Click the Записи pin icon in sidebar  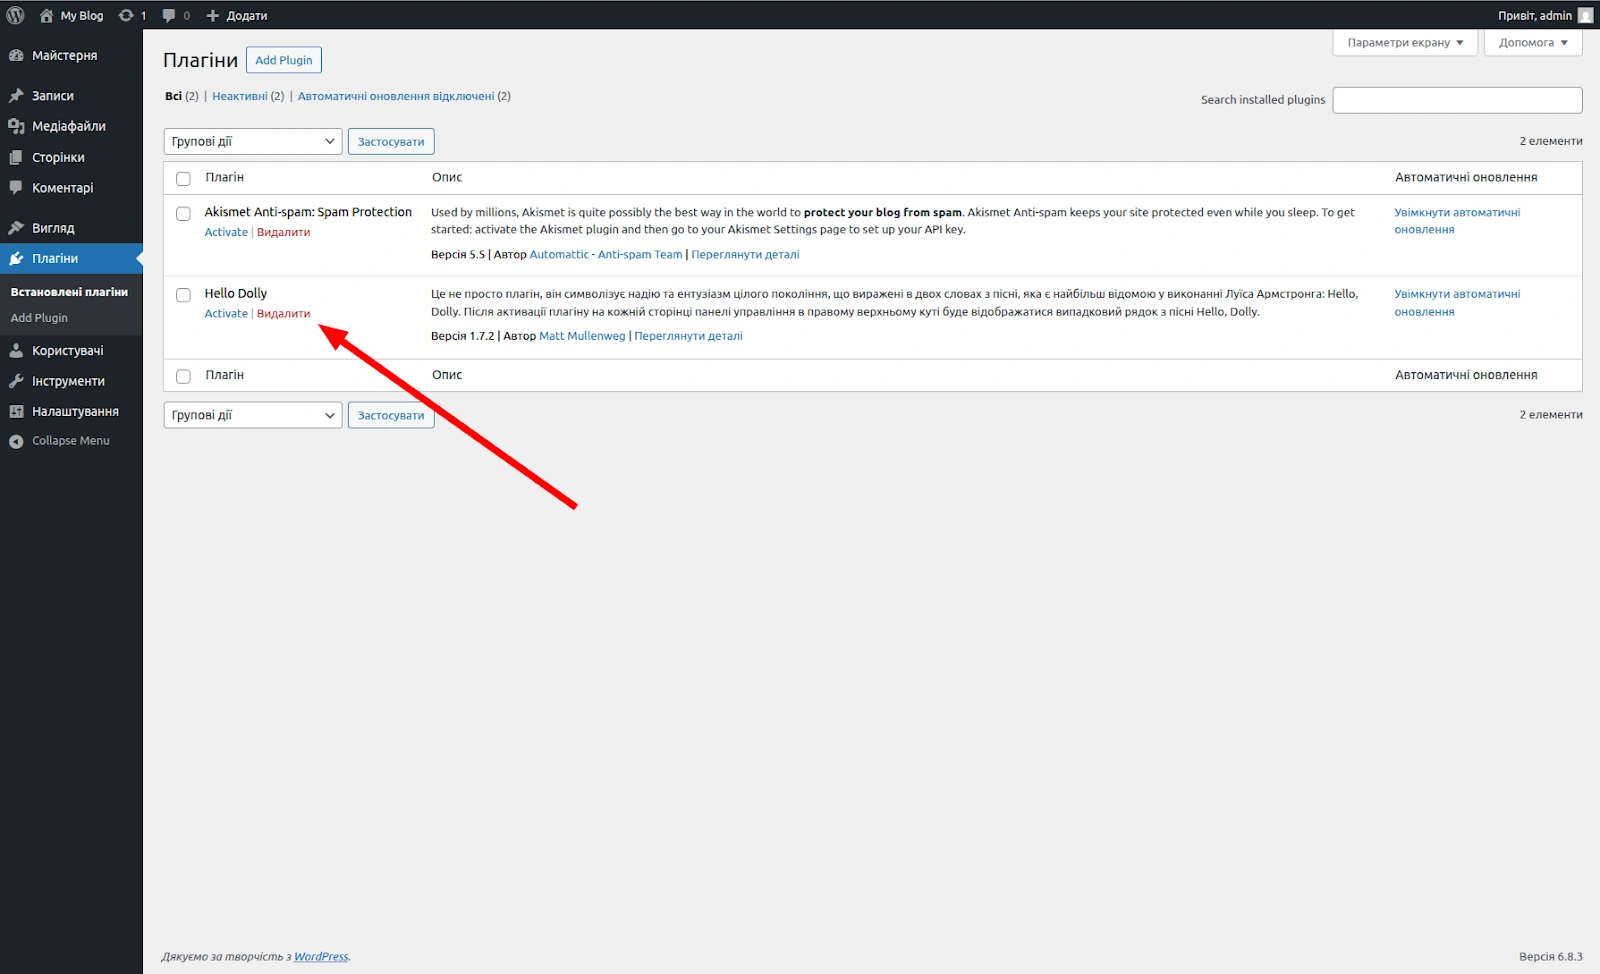pos(16,96)
